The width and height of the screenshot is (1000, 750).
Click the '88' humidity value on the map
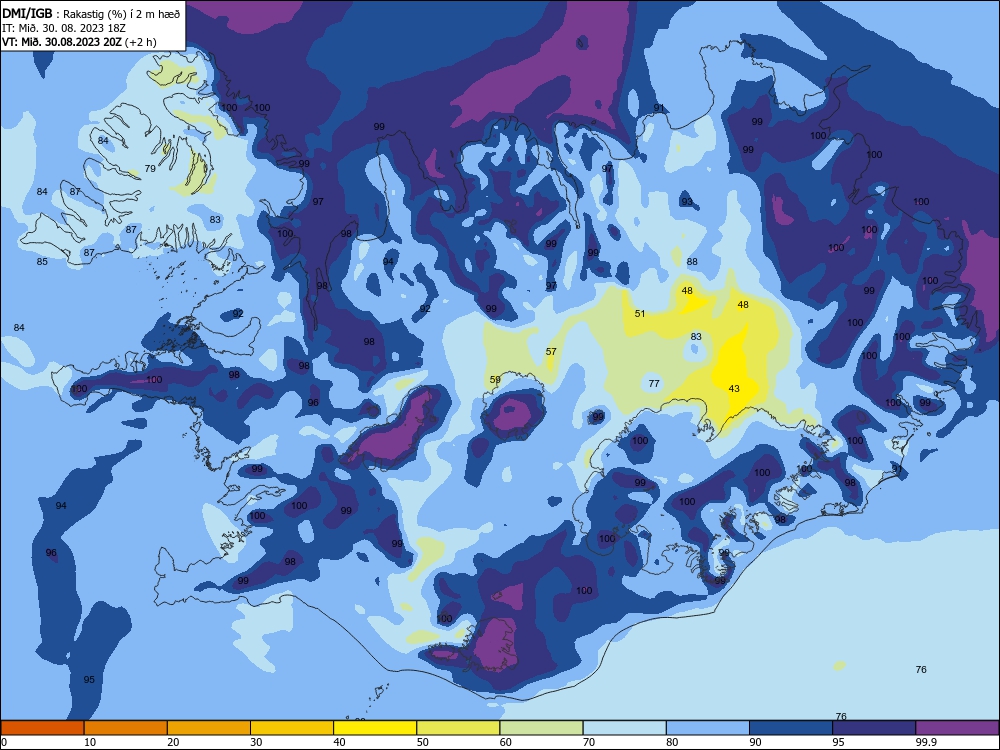[x=692, y=261]
